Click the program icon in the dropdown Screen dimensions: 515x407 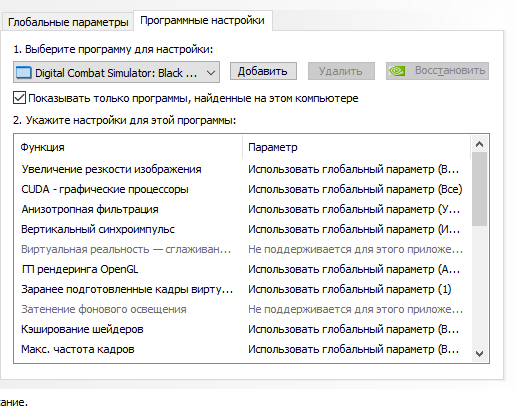(24, 72)
